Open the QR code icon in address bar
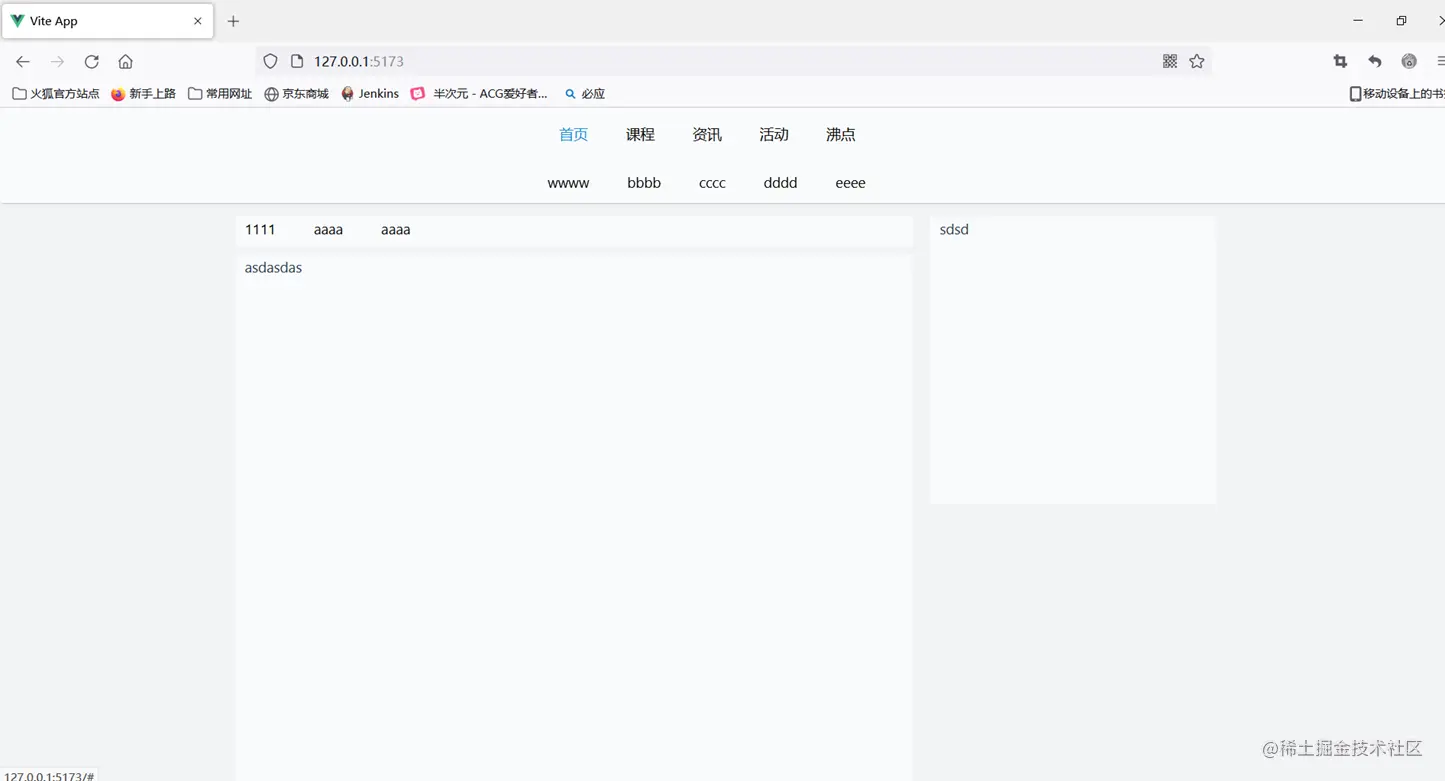The height and width of the screenshot is (781, 1445). coord(1170,61)
